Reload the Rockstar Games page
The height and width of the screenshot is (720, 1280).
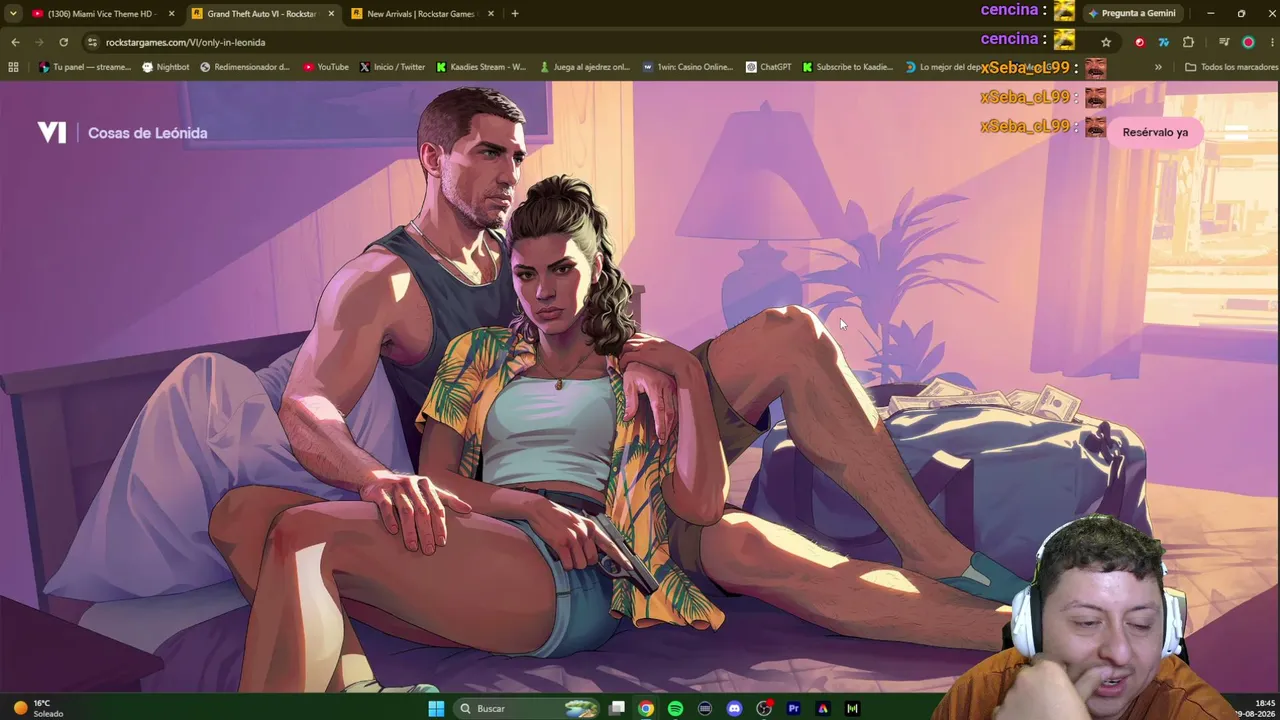pyautogui.click(x=63, y=42)
